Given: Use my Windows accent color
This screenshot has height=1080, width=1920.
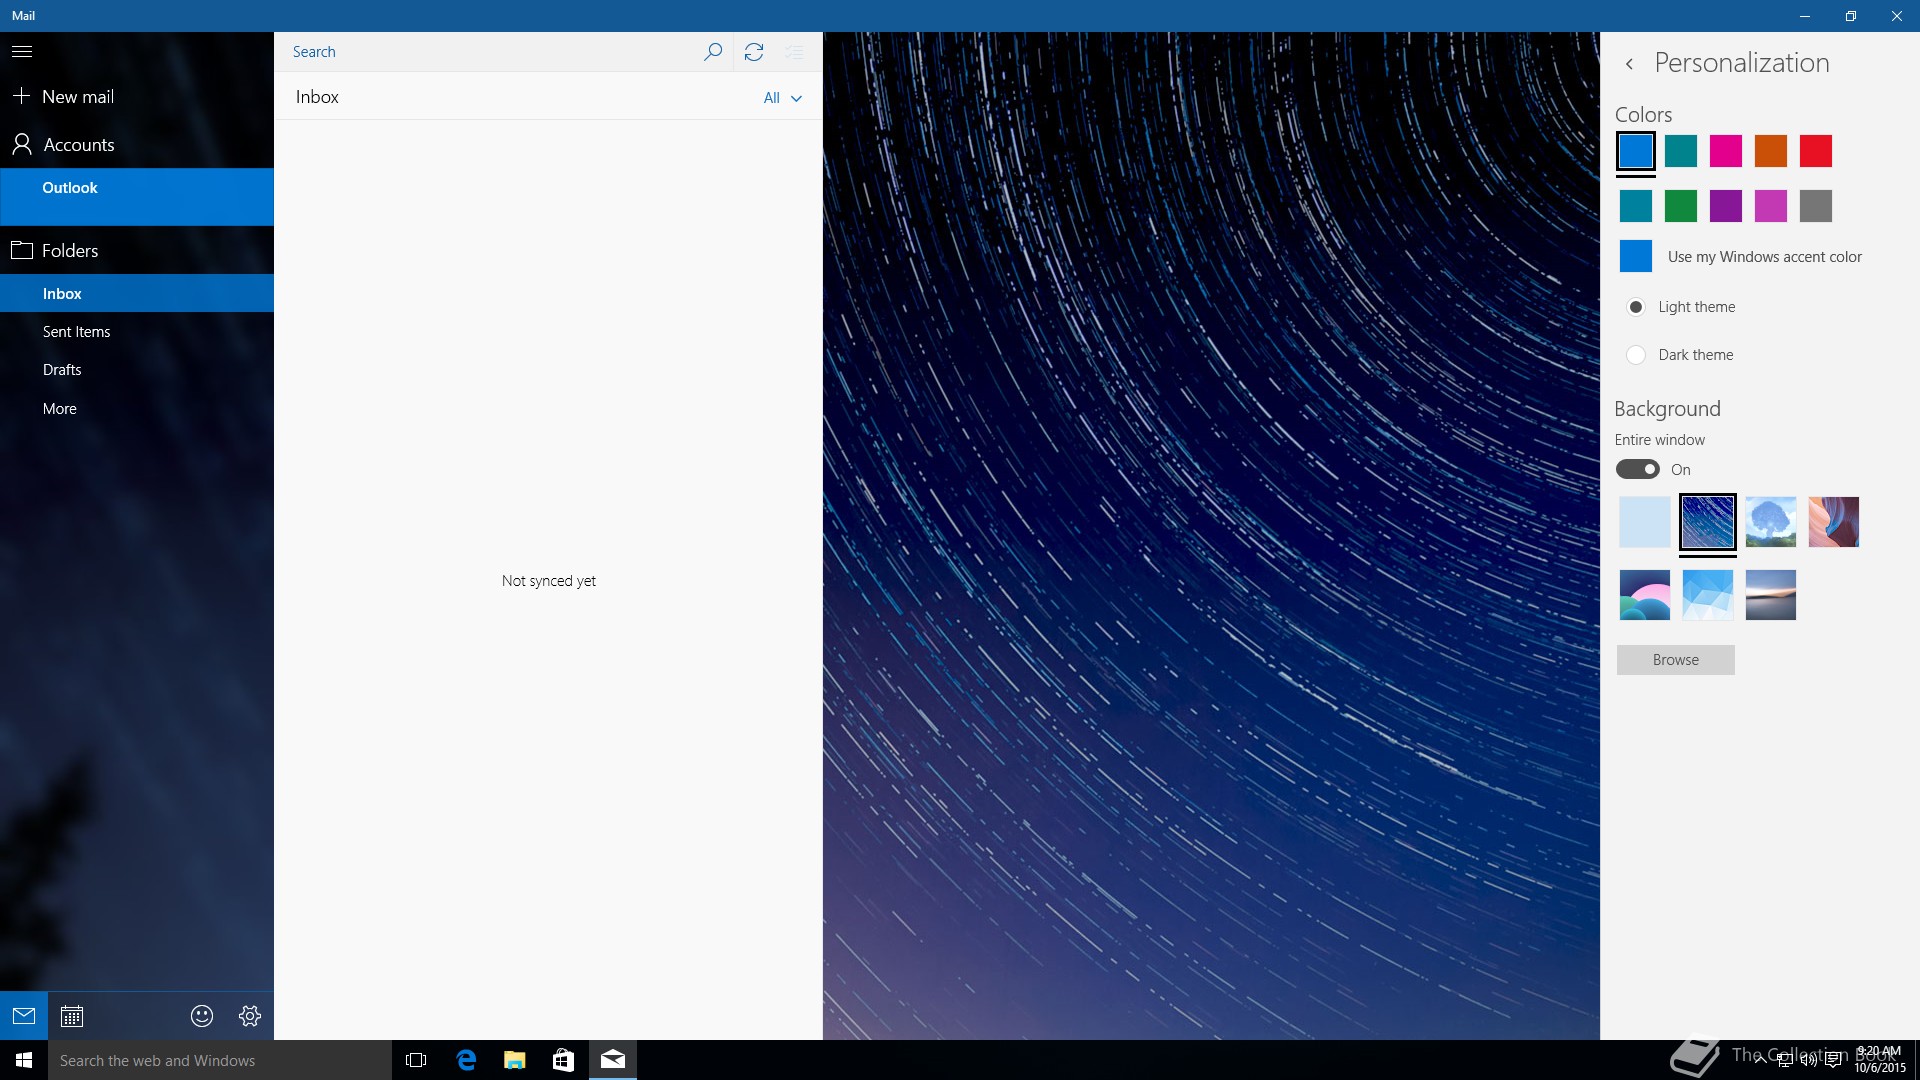Looking at the screenshot, I should (x=1741, y=256).
